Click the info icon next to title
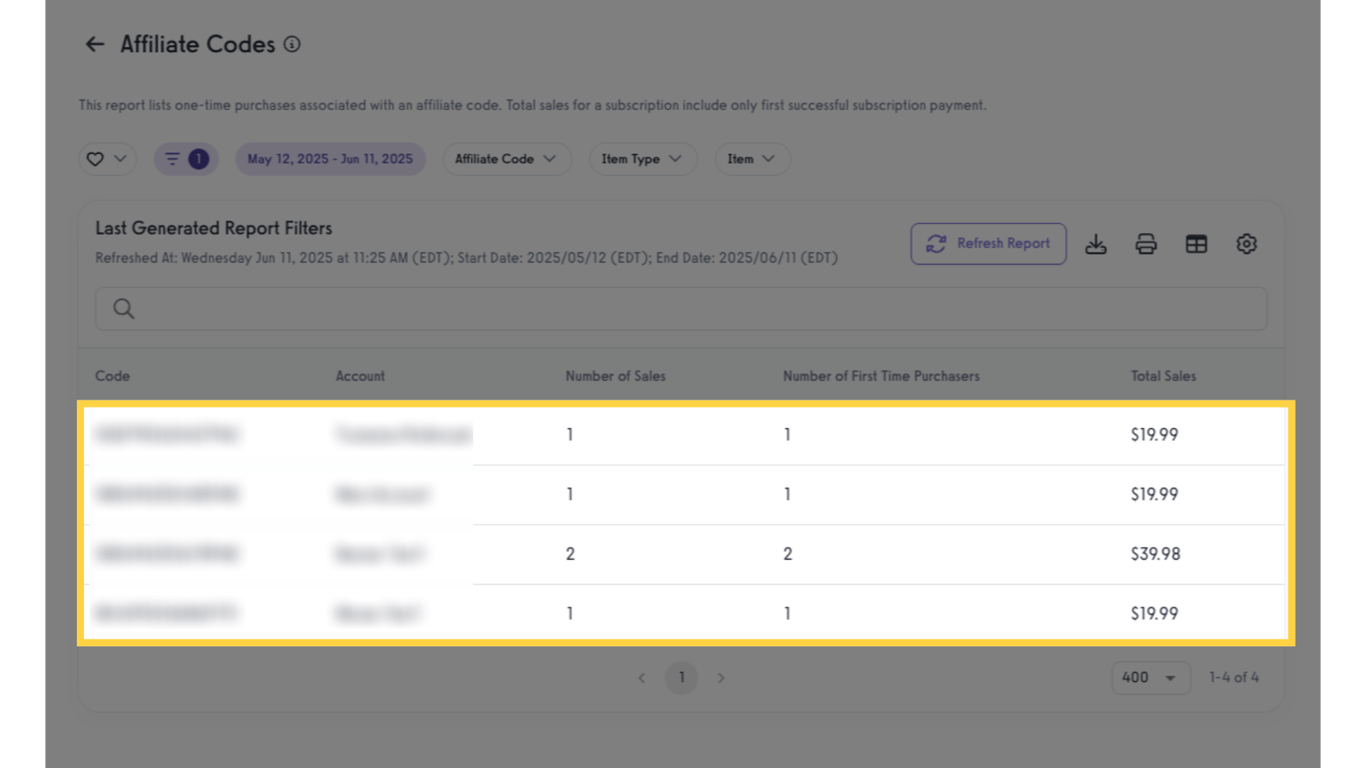Viewport: 1366px width, 768px height. (x=292, y=44)
